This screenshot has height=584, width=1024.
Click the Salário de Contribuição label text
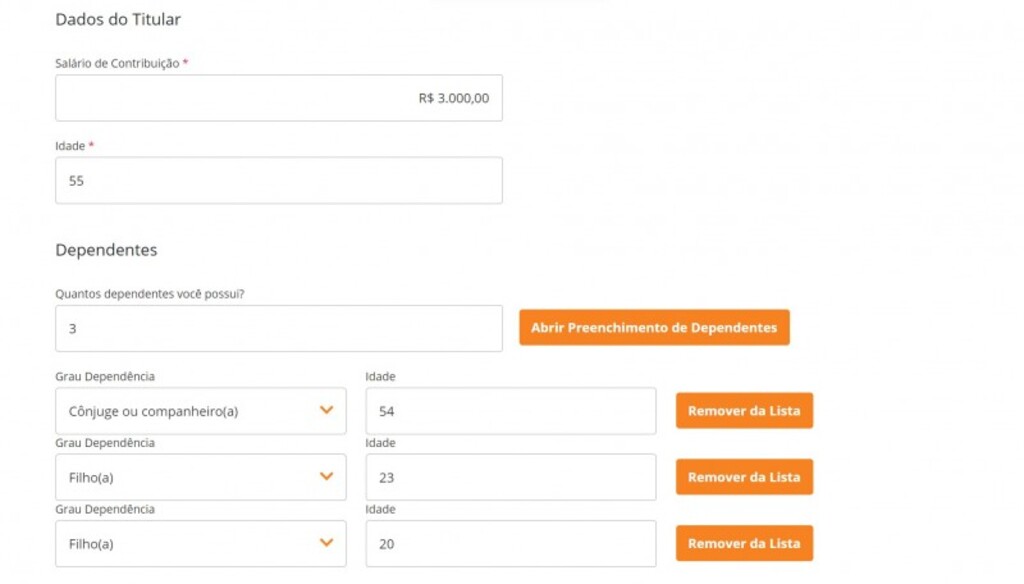click(x=117, y=64)
